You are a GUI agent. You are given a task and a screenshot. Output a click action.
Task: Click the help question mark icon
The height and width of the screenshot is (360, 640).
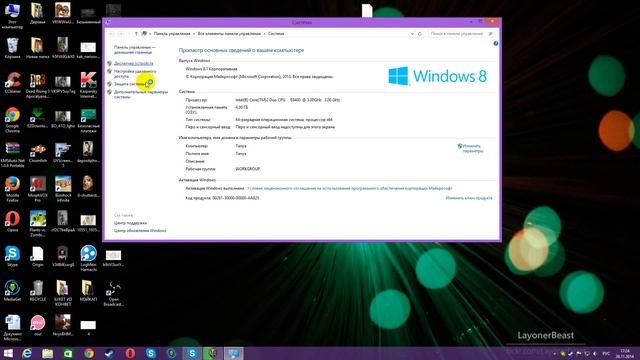click(x=496, y=43)
